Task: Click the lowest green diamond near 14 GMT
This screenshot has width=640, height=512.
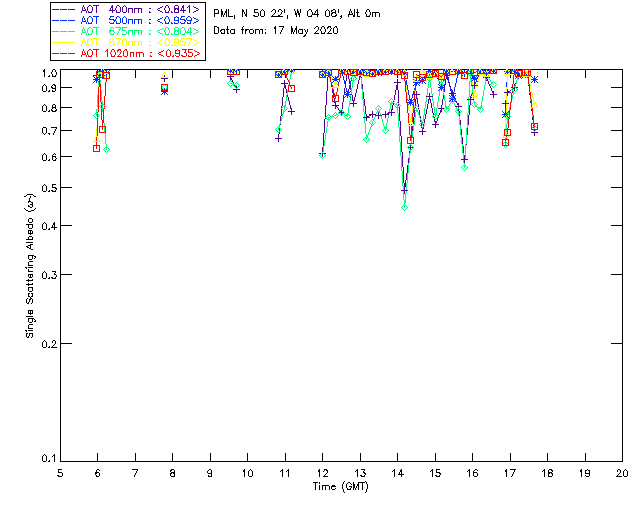Action: pyautogui.click(x=404, y=206)
